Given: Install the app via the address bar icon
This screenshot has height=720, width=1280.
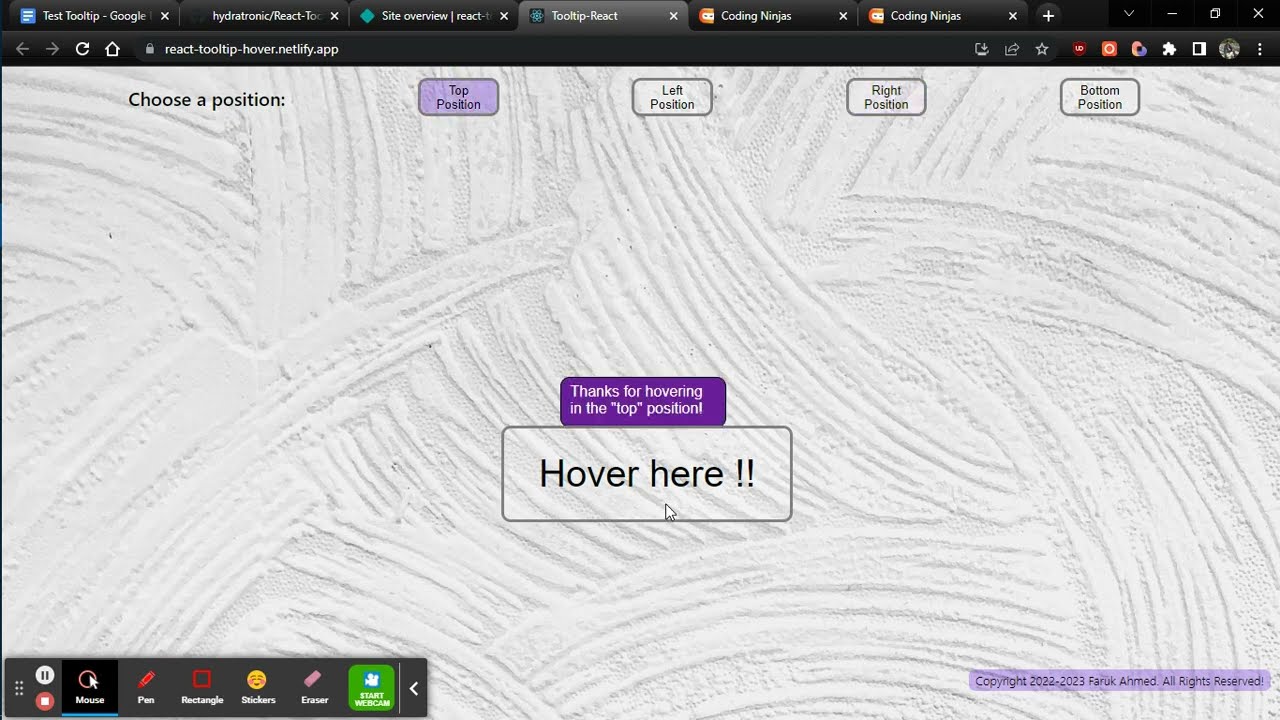Looking at the screenshot, I should point(981,49).
